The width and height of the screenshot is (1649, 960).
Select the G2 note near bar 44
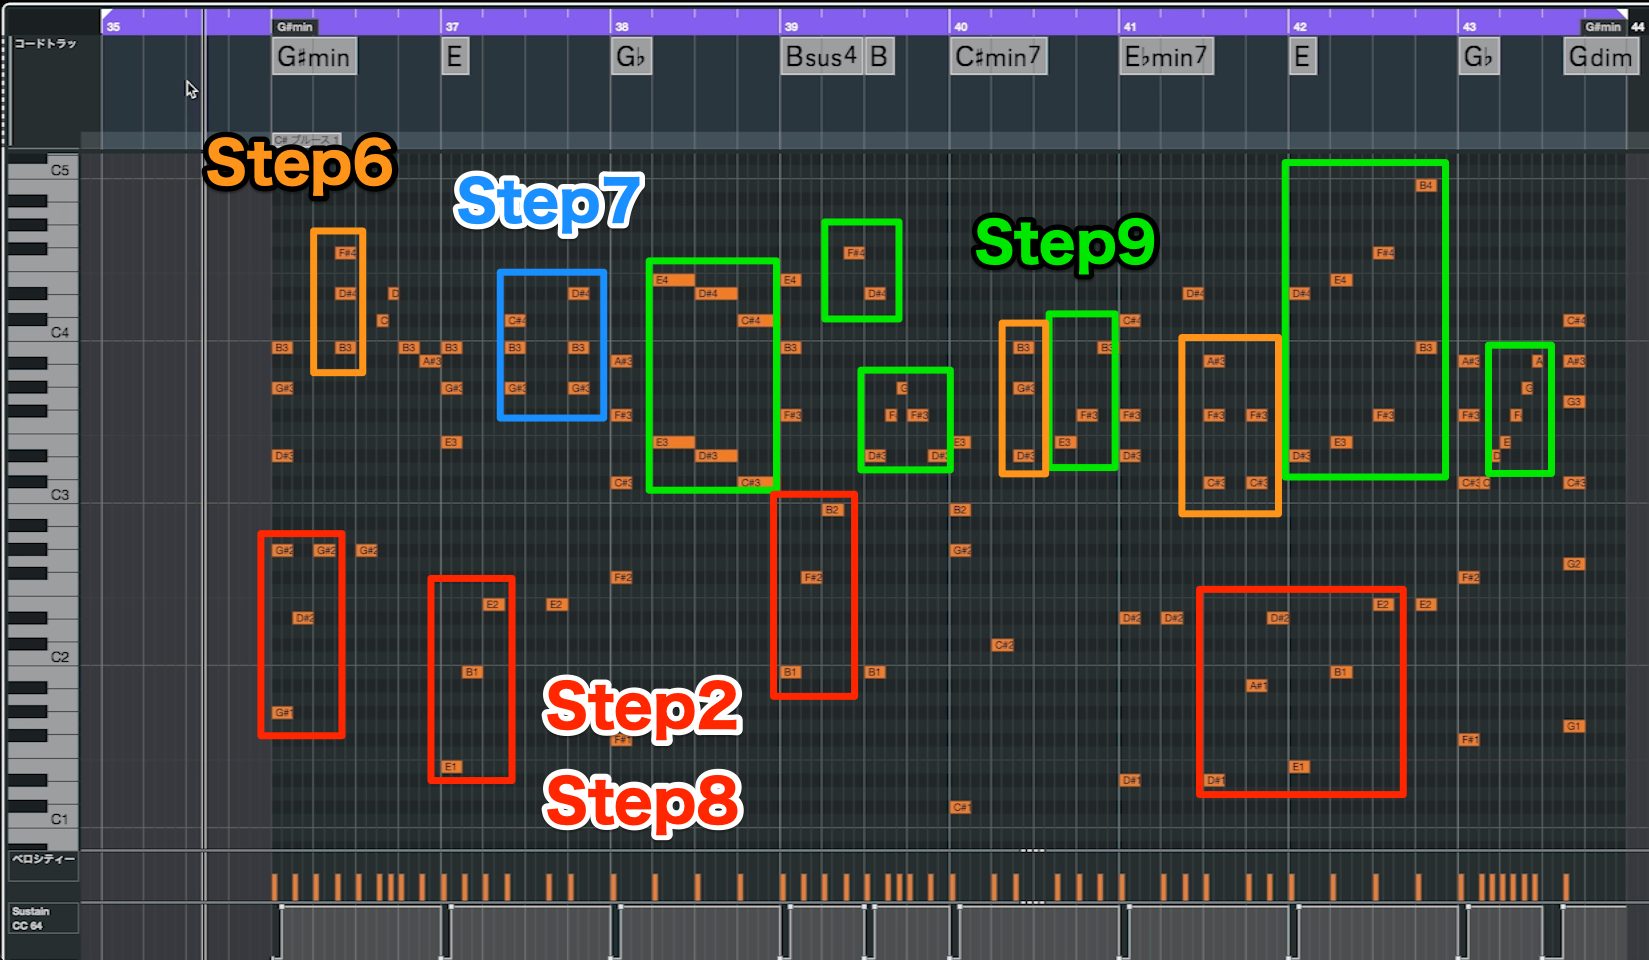1574,564
